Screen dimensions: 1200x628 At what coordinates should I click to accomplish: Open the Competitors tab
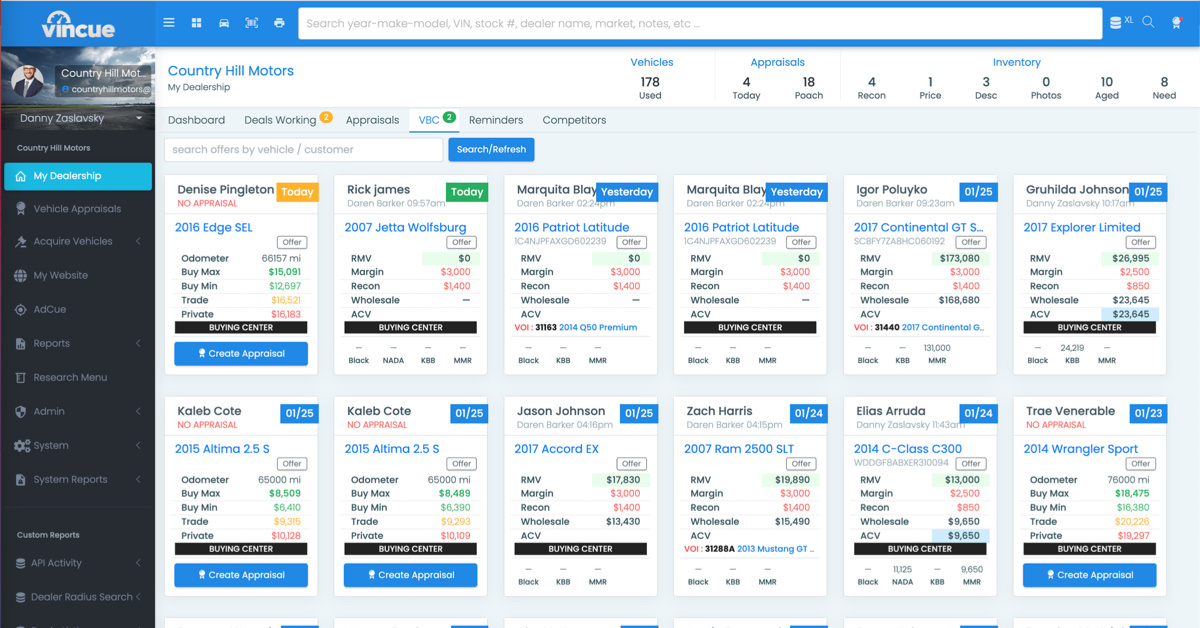(574, 120)
